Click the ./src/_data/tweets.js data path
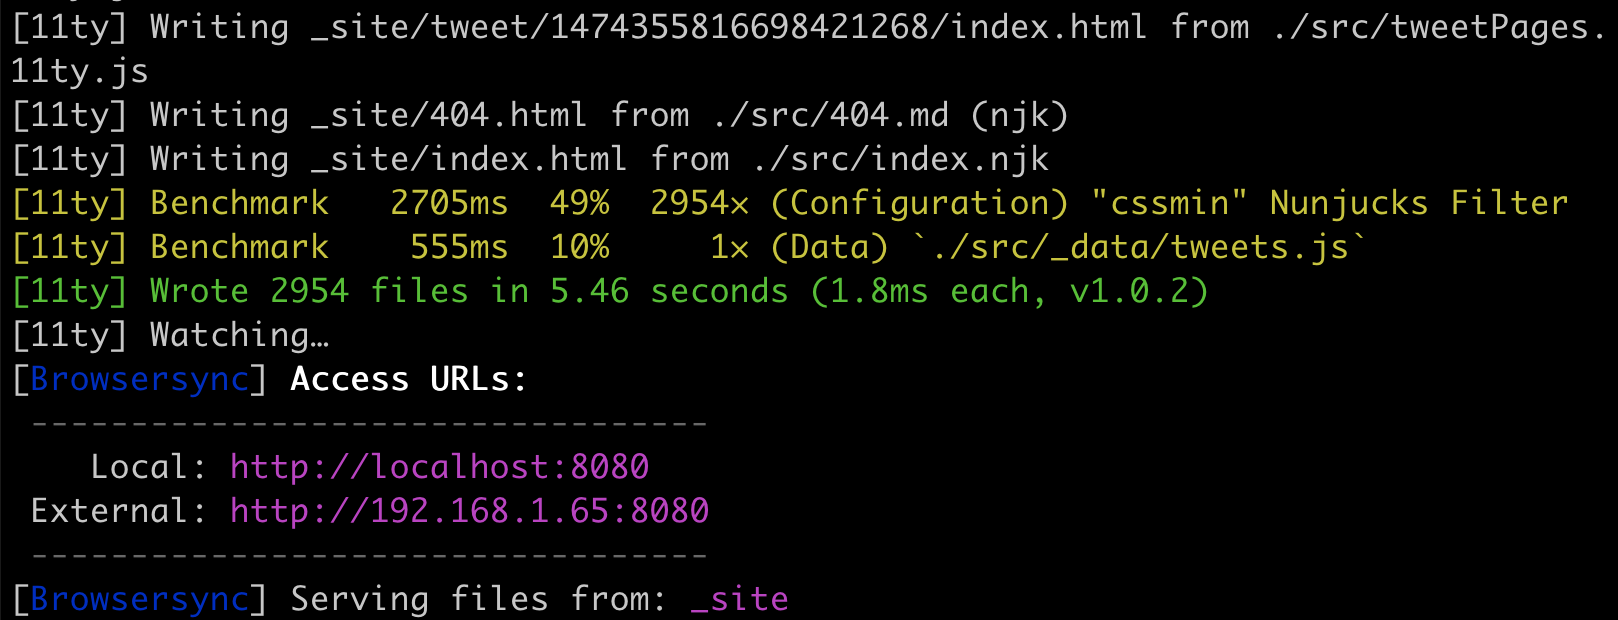This screenshot has height=620, width=1618. (1139, 247)
